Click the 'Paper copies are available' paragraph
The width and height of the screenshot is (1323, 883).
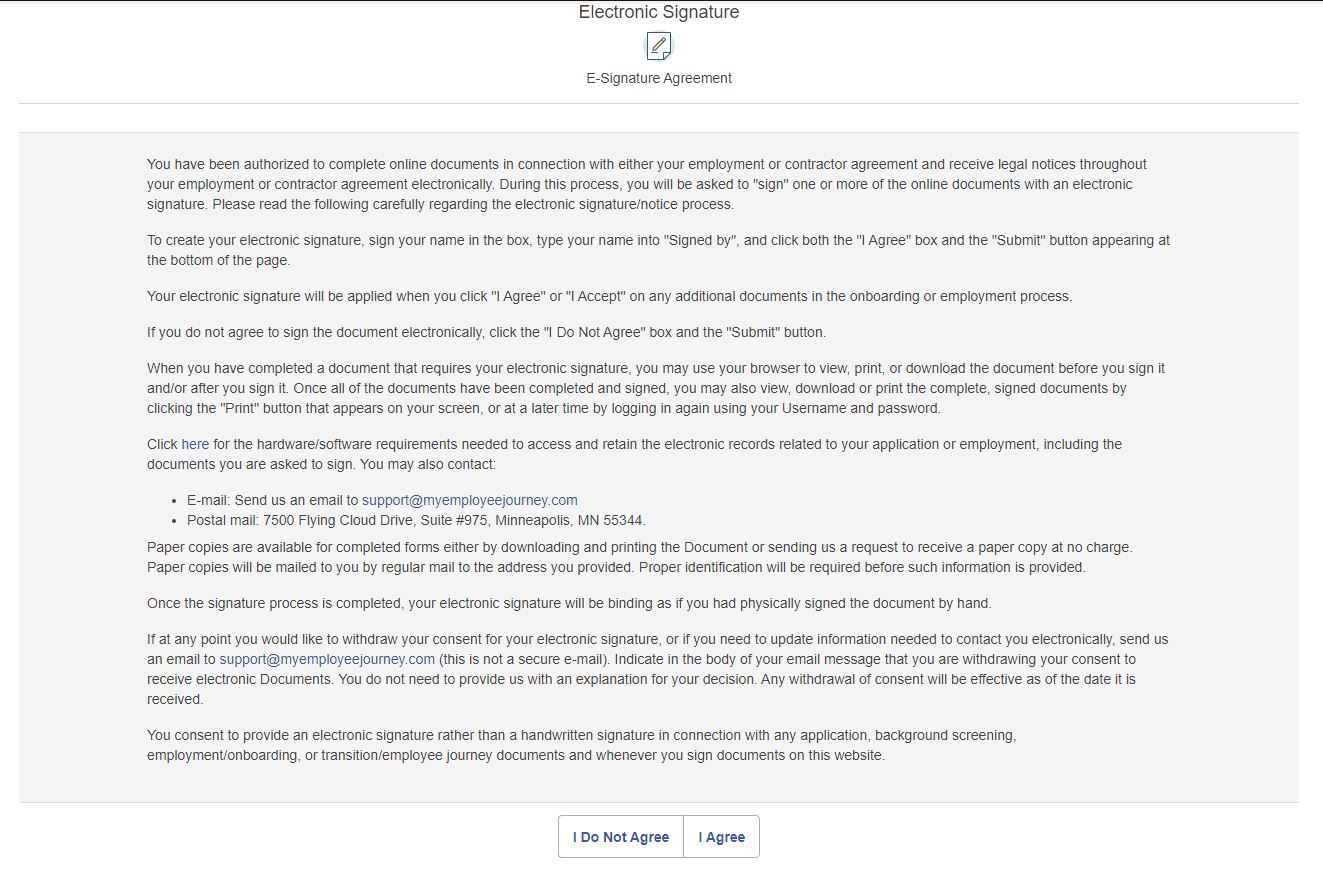click(x=639, y=557)
